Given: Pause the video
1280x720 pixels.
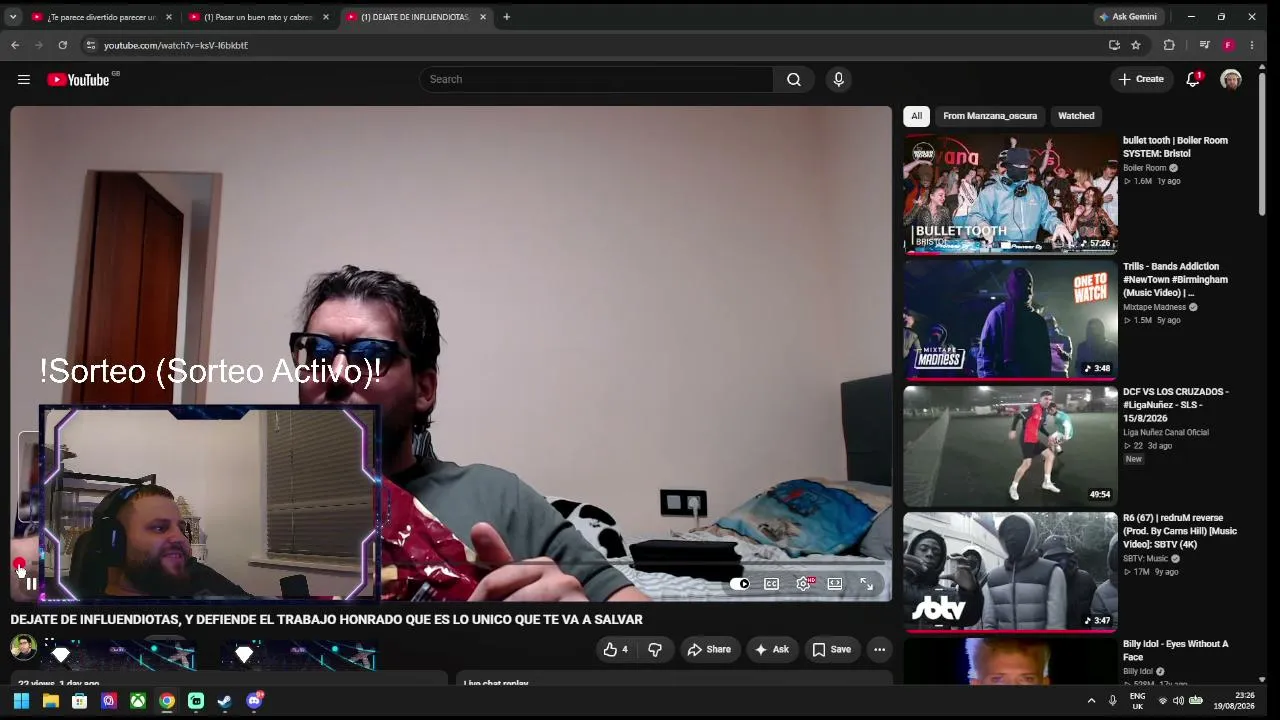Looking at the screenshot, I should [31, 584].
